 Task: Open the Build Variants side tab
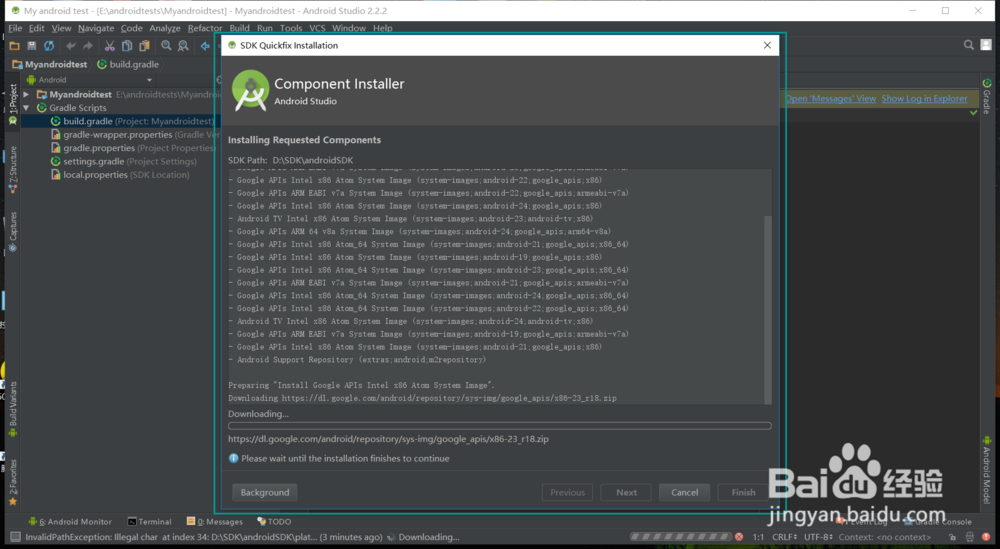pos(13,409)
